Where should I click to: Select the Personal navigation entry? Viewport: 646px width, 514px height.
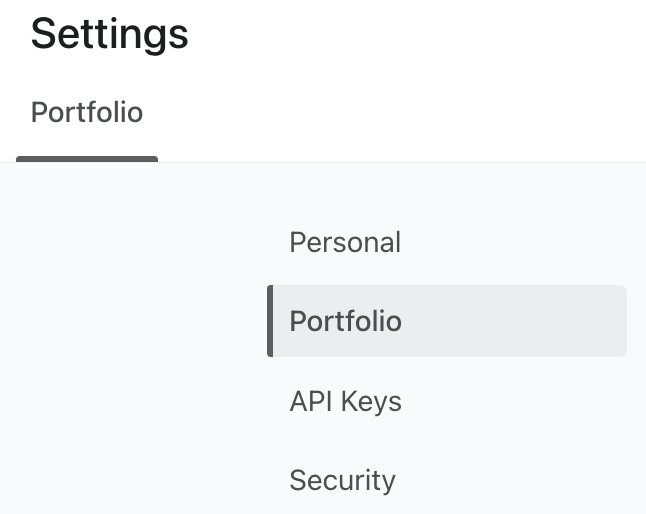point(345,243)
